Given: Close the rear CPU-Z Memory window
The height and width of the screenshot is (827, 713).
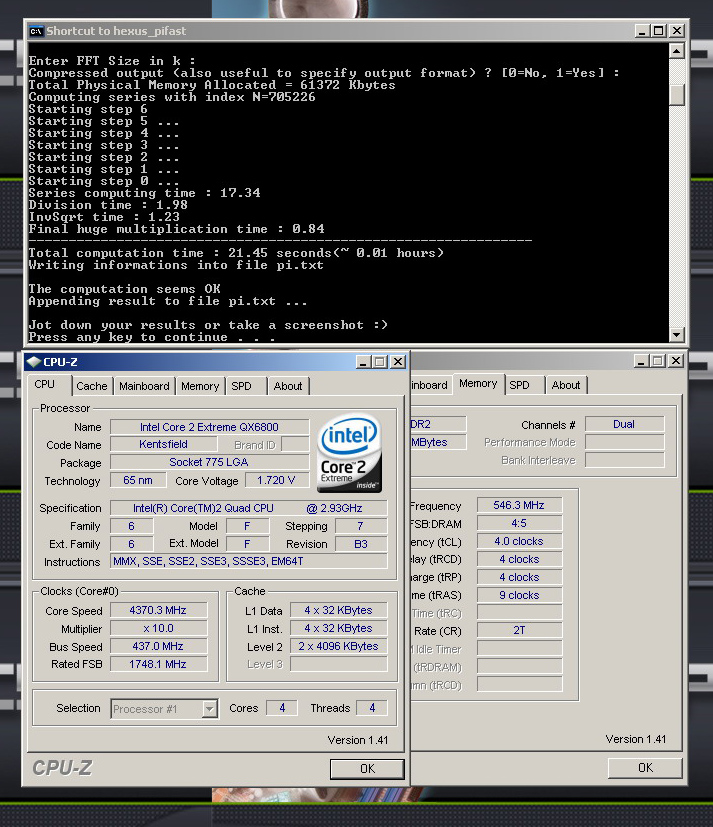Looking at the screenshot, I should coord(676,361).
